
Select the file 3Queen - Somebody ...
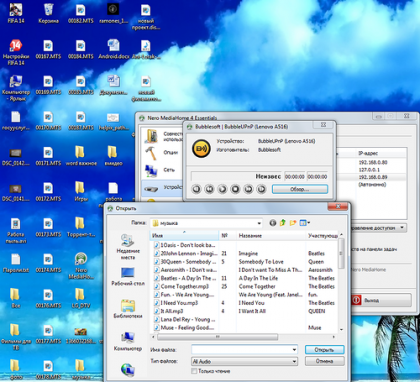(185, 262)
